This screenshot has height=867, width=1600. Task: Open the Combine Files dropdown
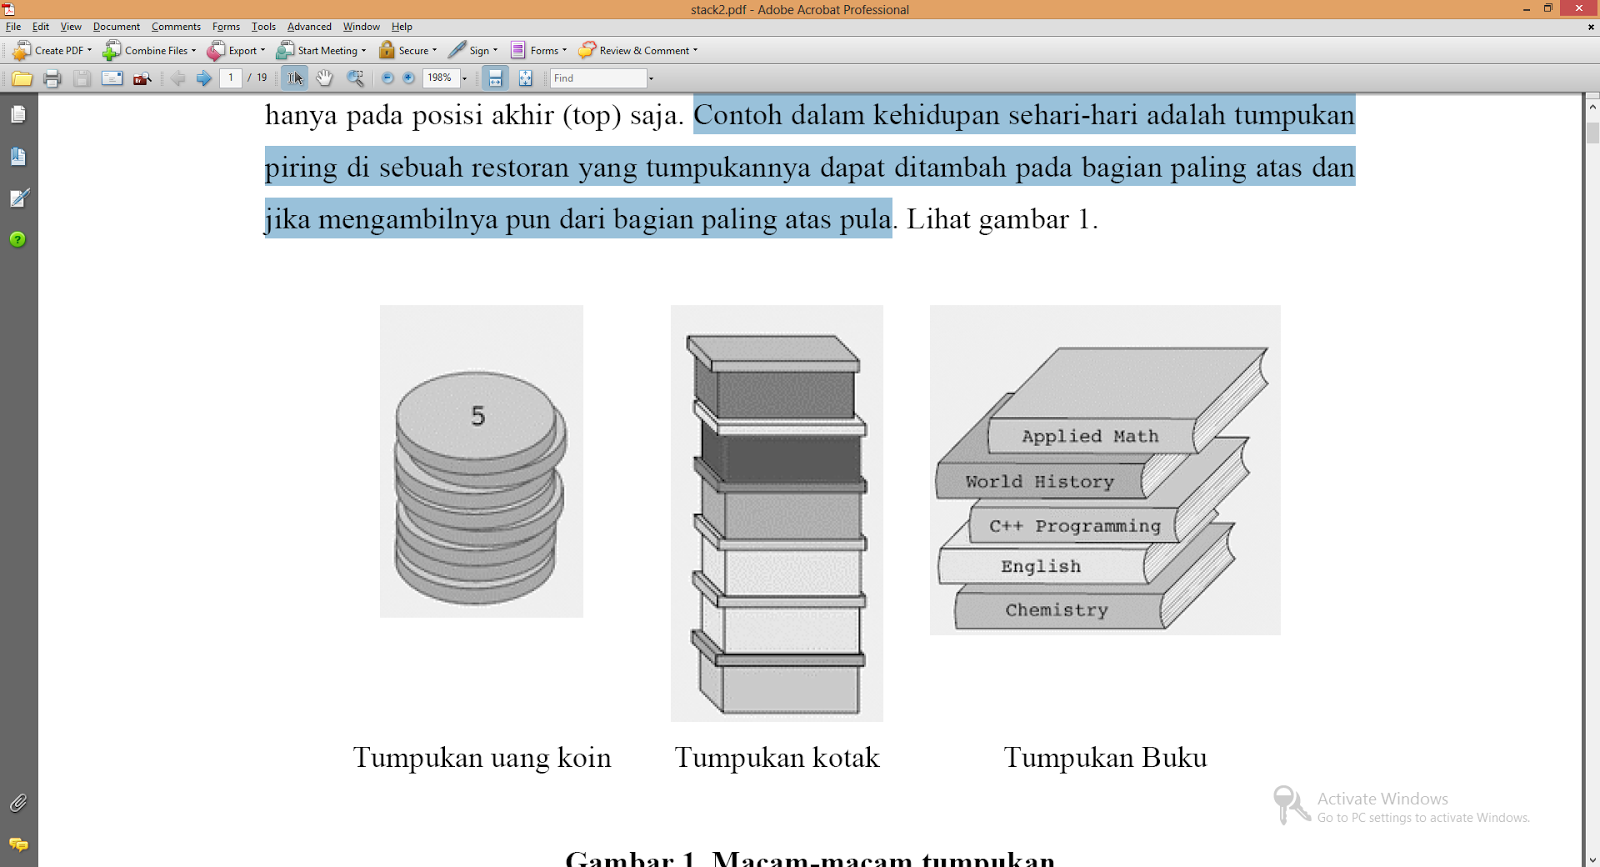(150, 50)
